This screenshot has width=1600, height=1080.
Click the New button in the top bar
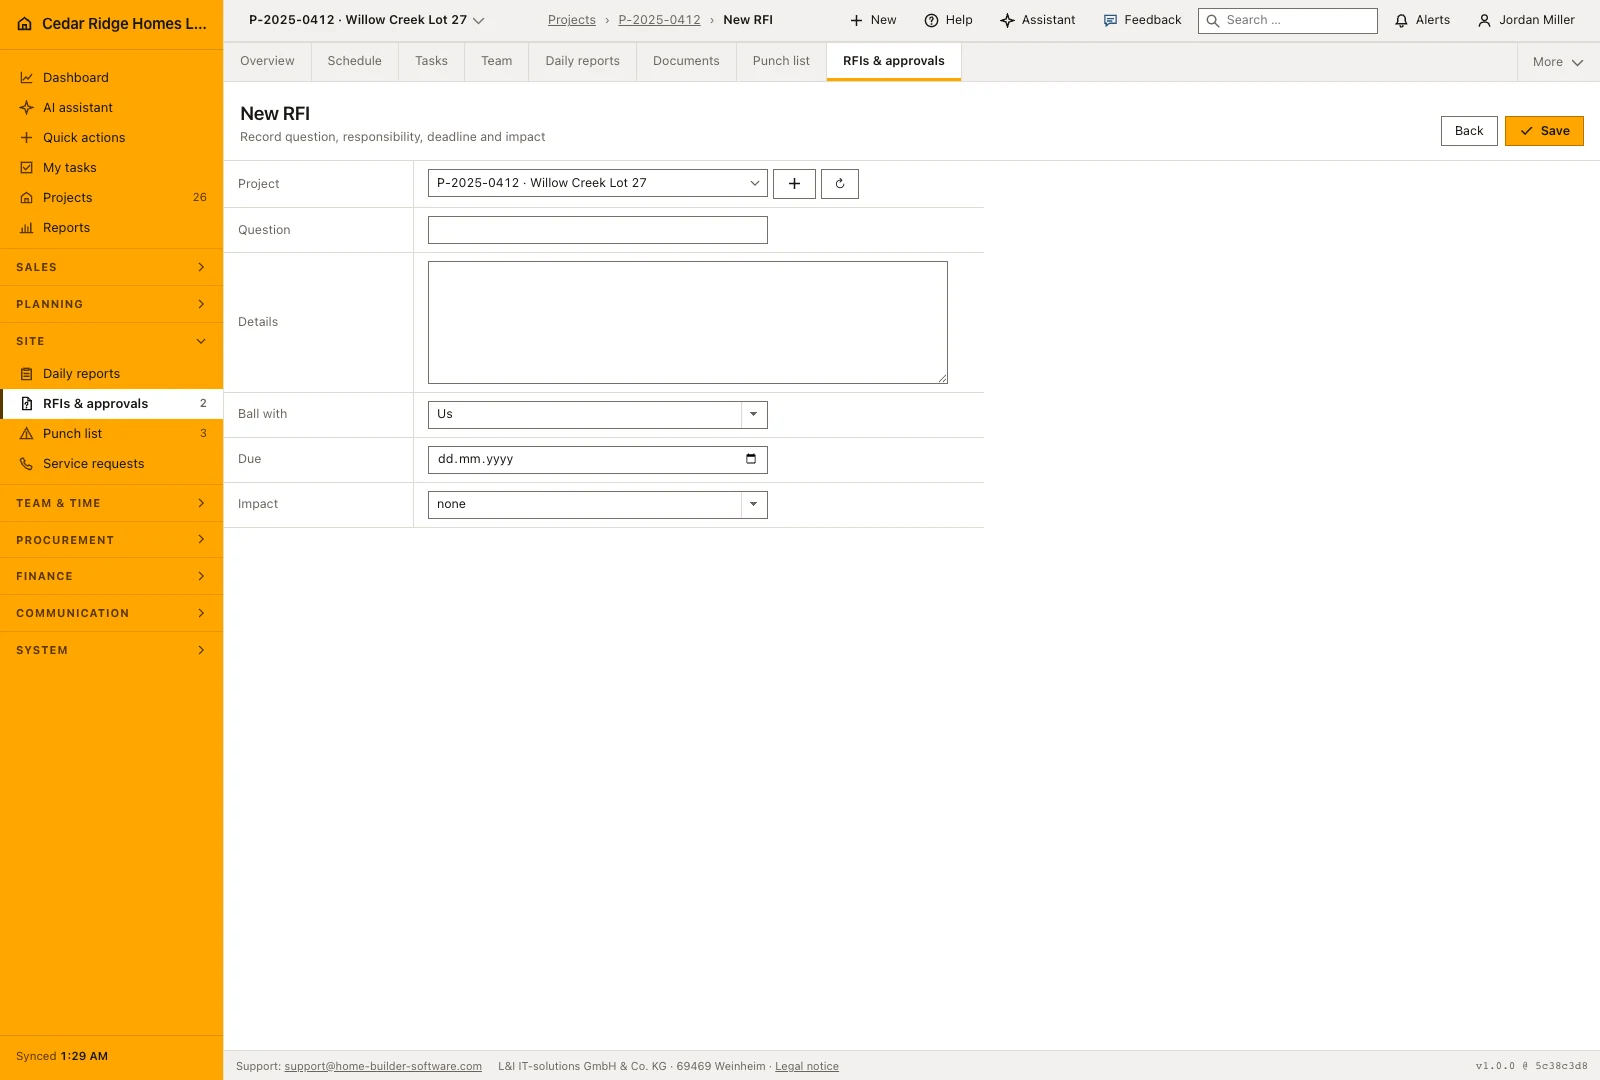[x=873, y=20]
